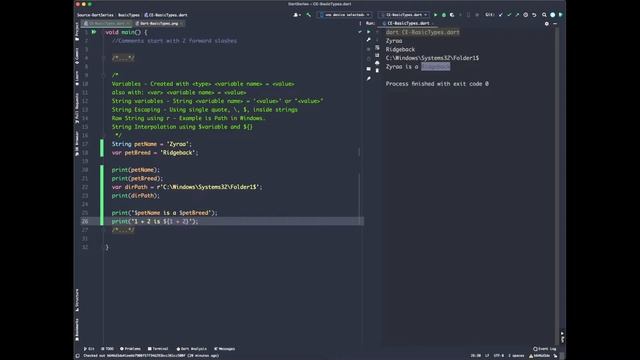Click the Git commit checkmark icon

(x=509, y=15)
